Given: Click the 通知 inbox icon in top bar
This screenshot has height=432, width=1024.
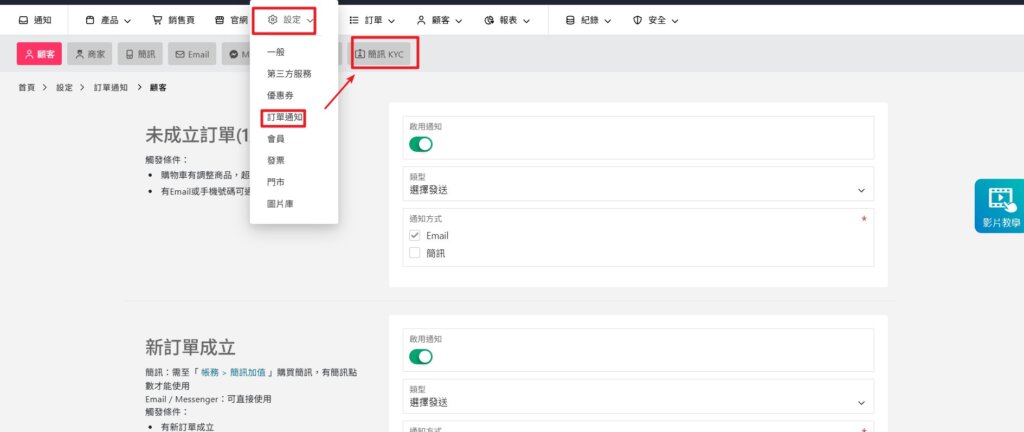Looking at the screenshot, I should [x=23, y=20].
